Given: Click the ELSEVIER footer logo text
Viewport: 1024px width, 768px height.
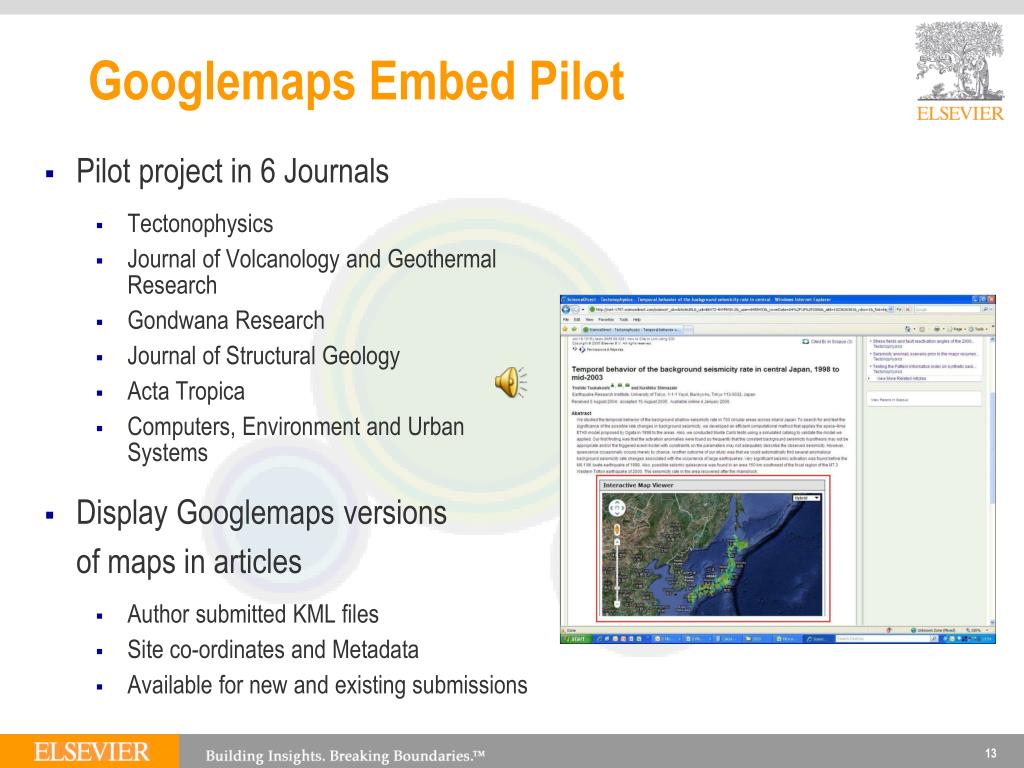Looking at the screenshot, I should (x=91, y=752).
